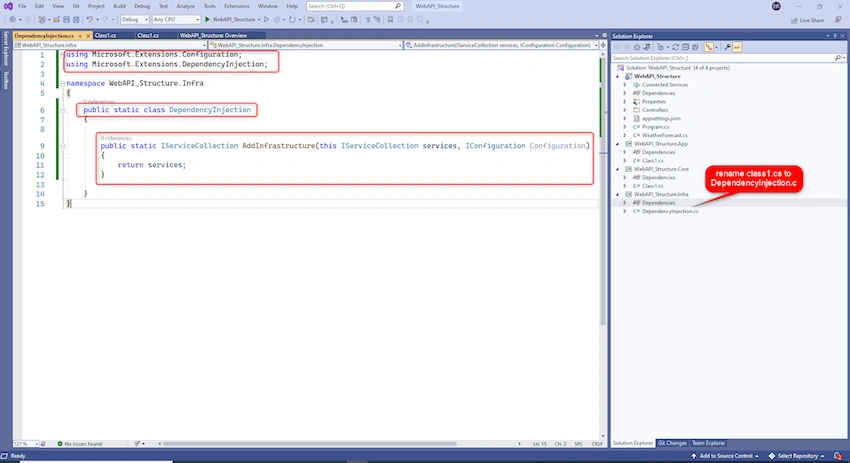The width and height of the screenshot is (850, 463).
Task: Toggle the Preview Selected Items button
Action: (x=737, y=47)
